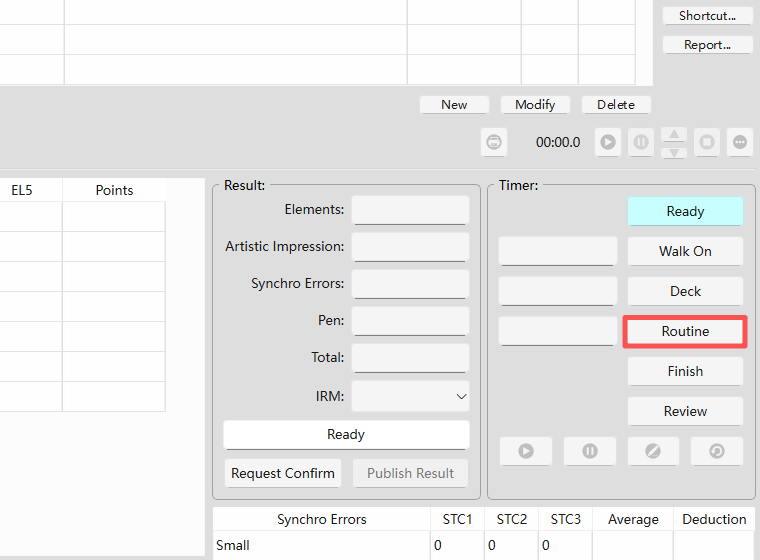This screenshot has width=760, height=560.
Task: Start the top clock with play icon
Action: click(x=608, y=142)
